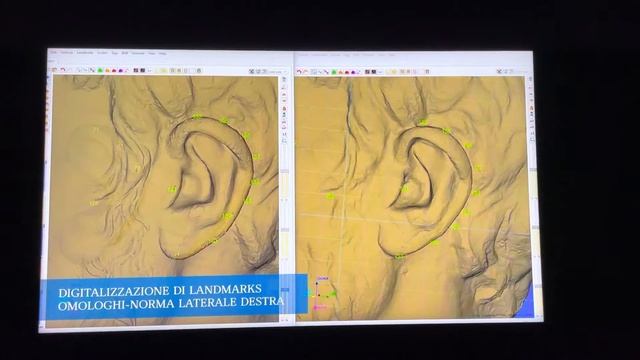
Task: Click the green cone icon in right window toolbar
Action: (x=334, y=71)
